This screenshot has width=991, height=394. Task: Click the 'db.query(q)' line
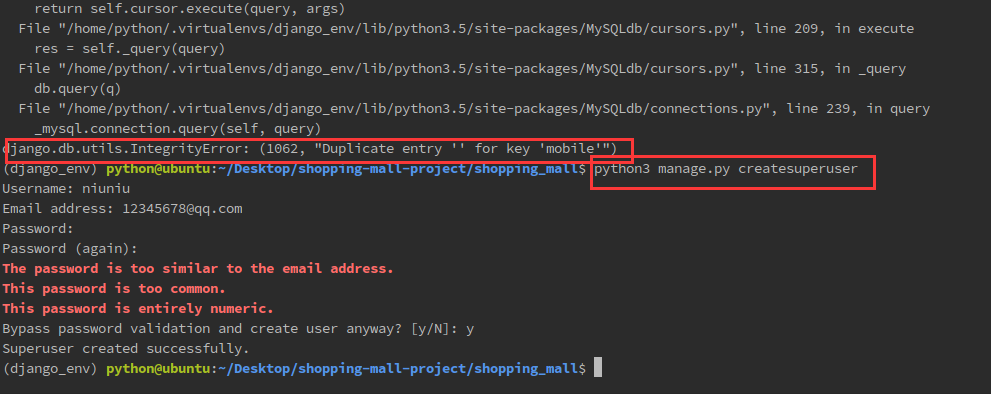coord(77,89)
